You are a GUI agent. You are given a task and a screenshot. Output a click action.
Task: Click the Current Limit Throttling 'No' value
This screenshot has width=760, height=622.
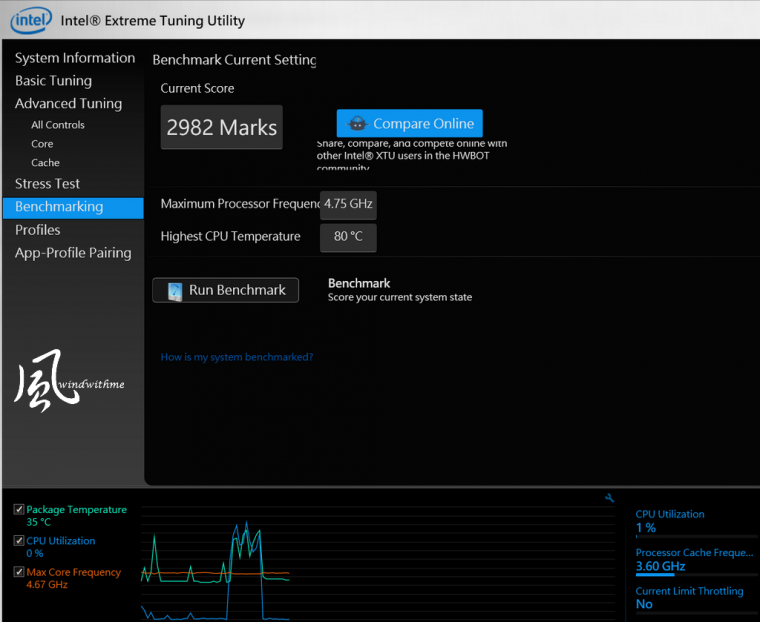[644, 604]
